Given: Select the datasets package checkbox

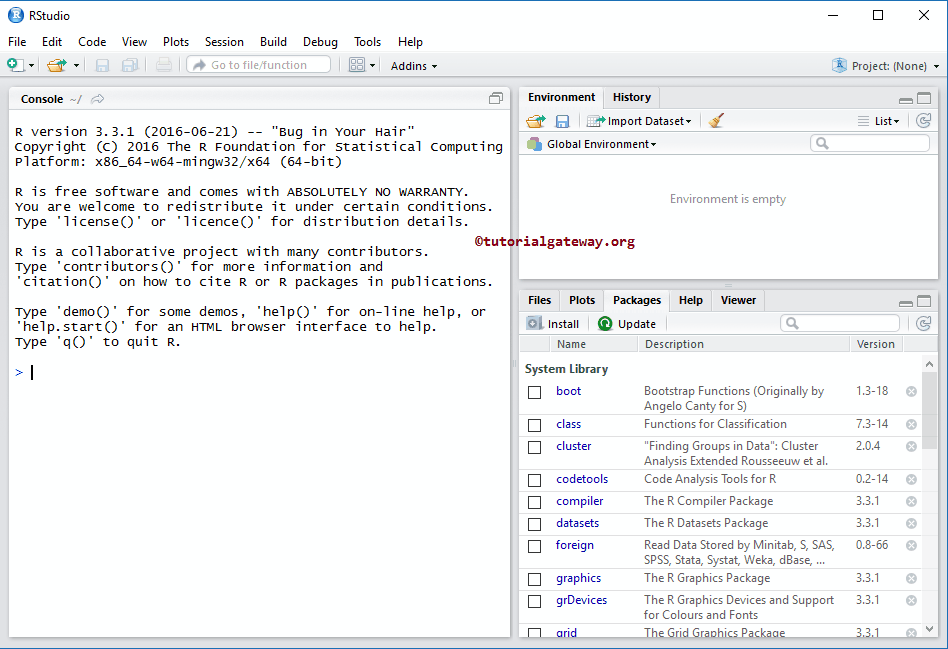Looking at the screenshot, I should click(x=534, y=523).
